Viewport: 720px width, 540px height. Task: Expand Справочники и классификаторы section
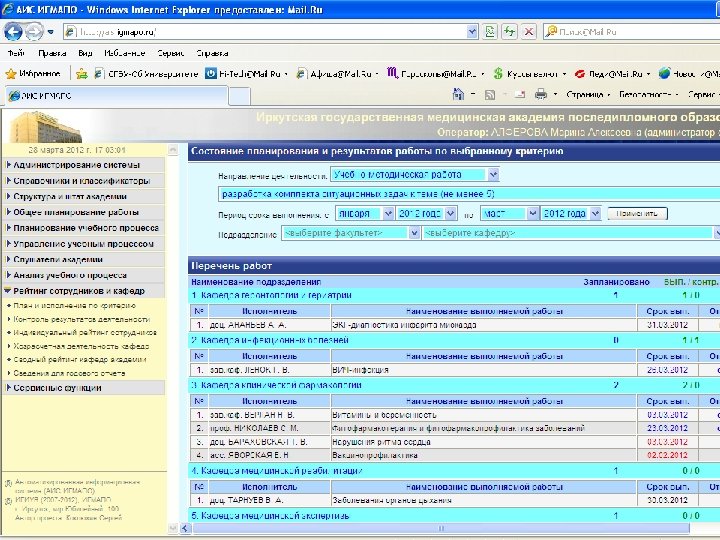click(84, 180)
